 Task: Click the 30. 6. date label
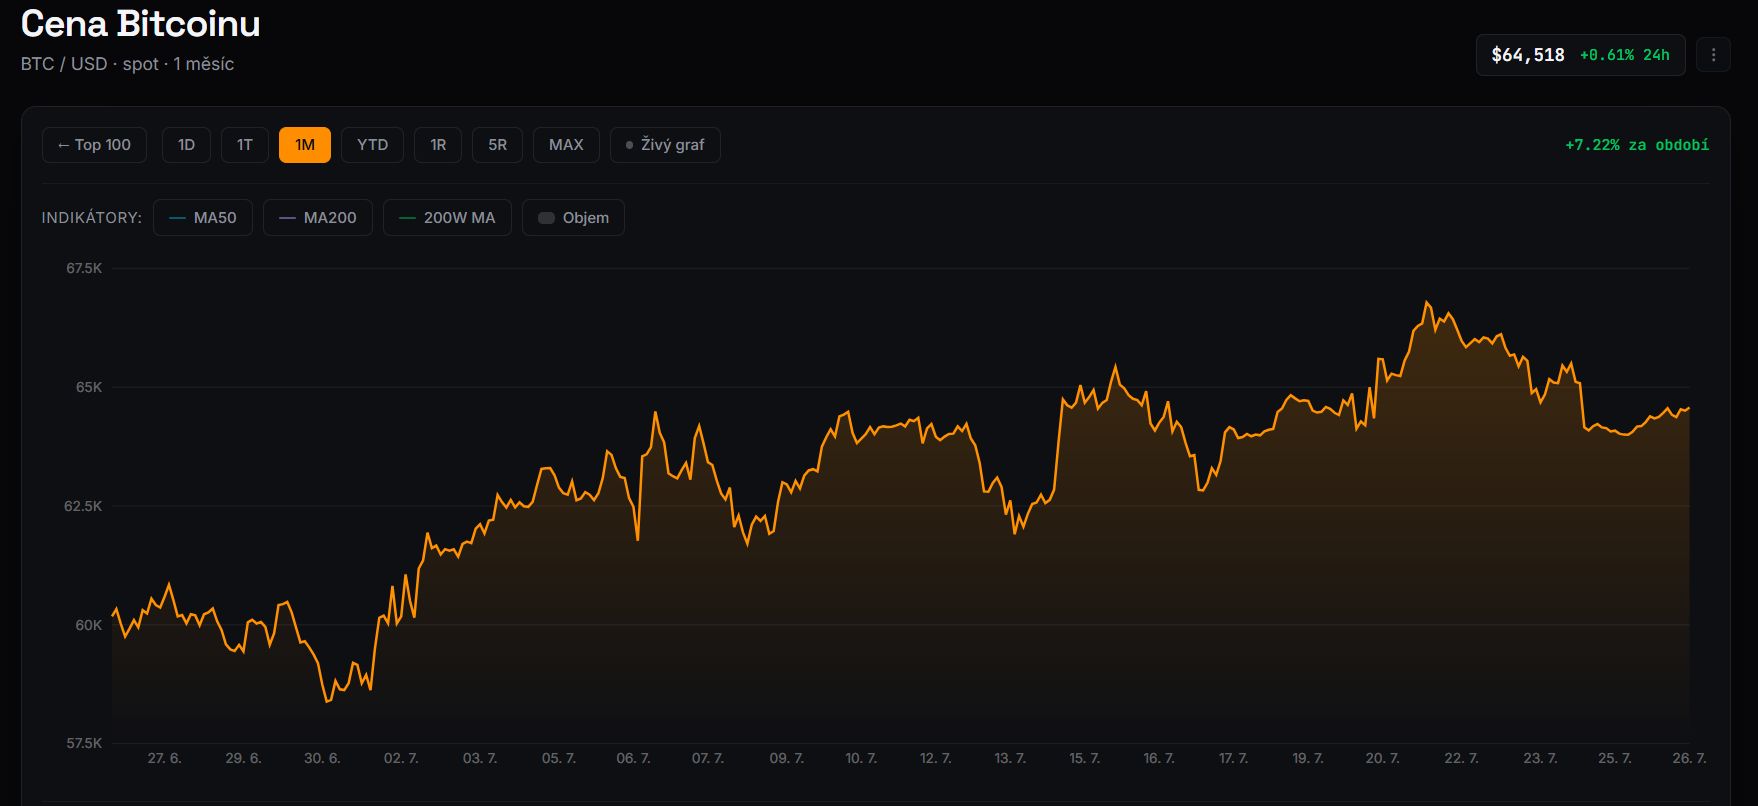[x=322, y=759]
